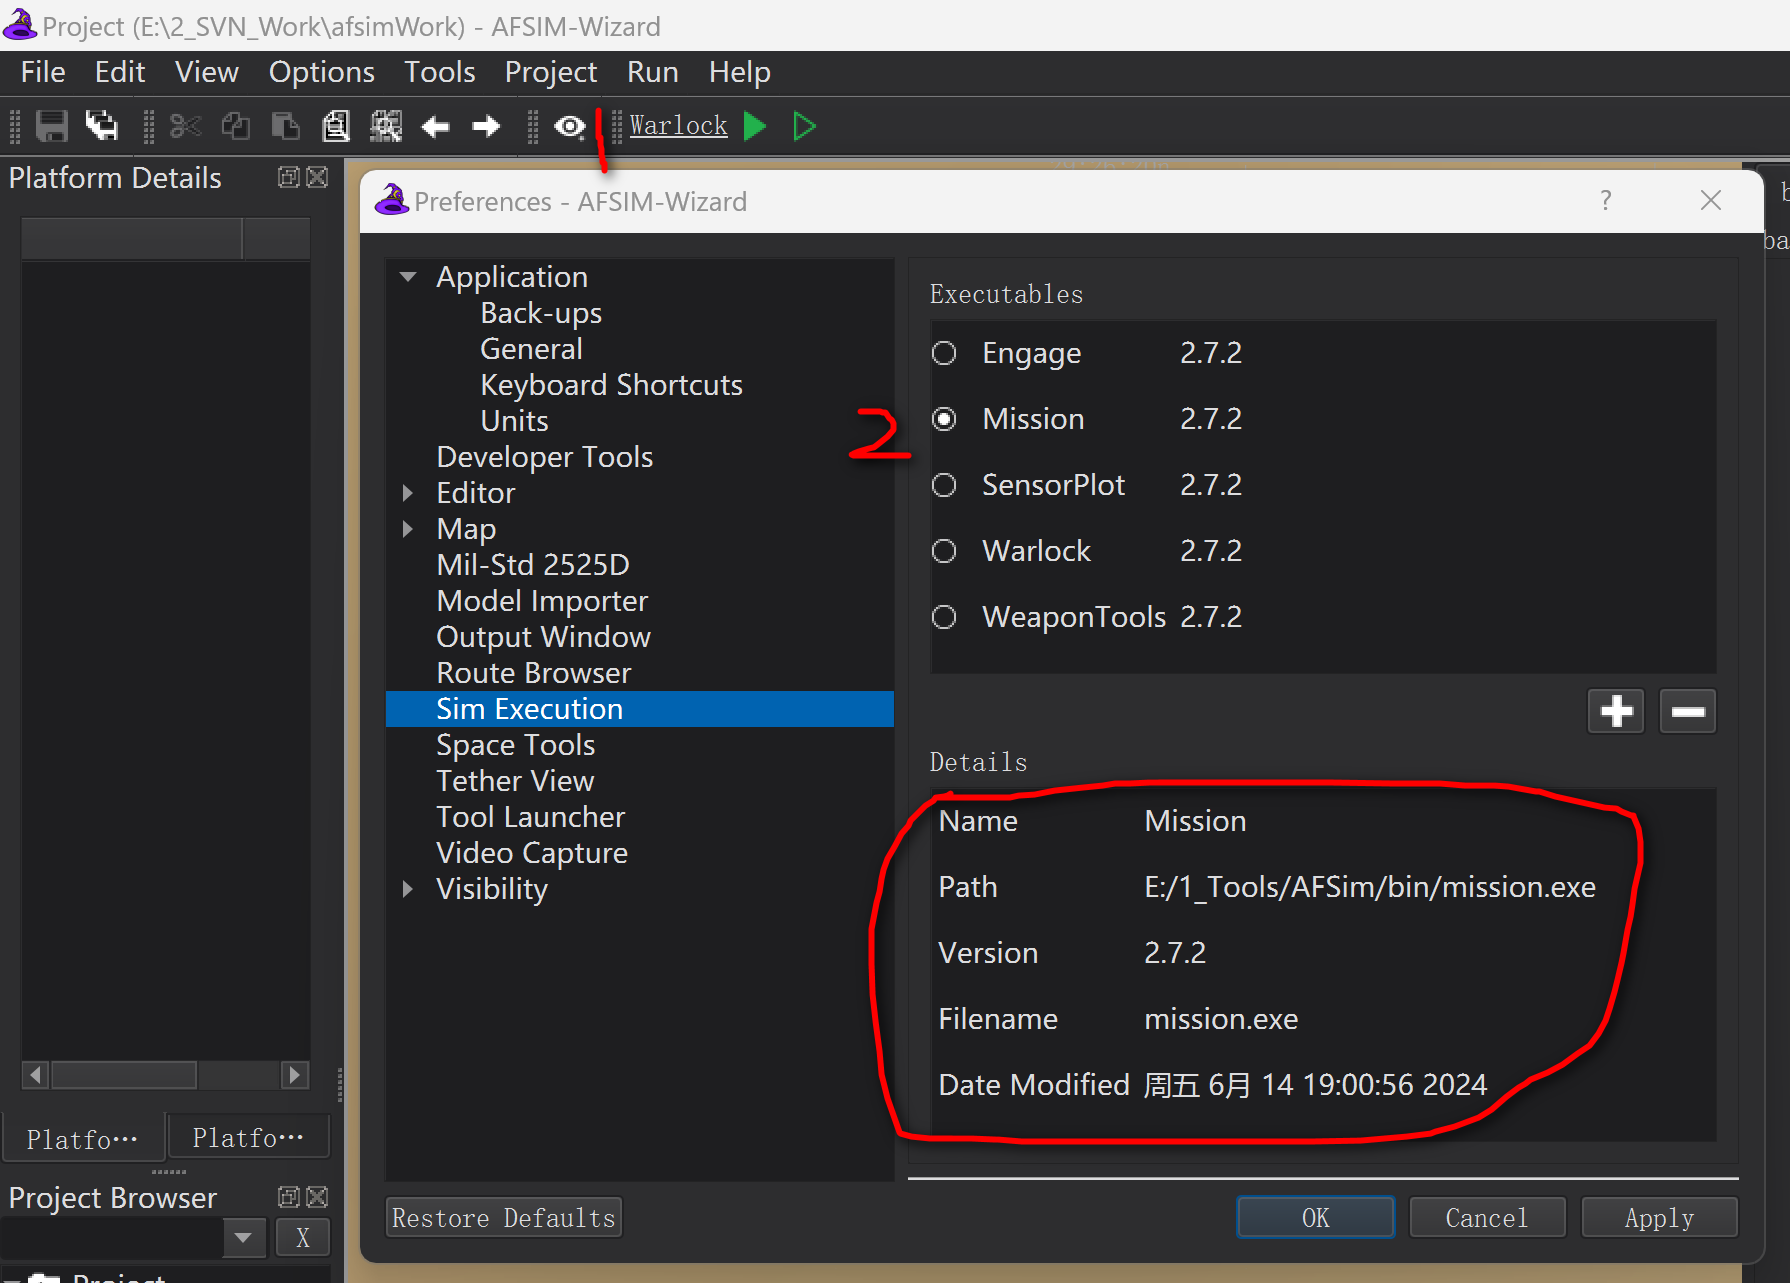Navigate forward with right arrow icon

coord(486,126)
